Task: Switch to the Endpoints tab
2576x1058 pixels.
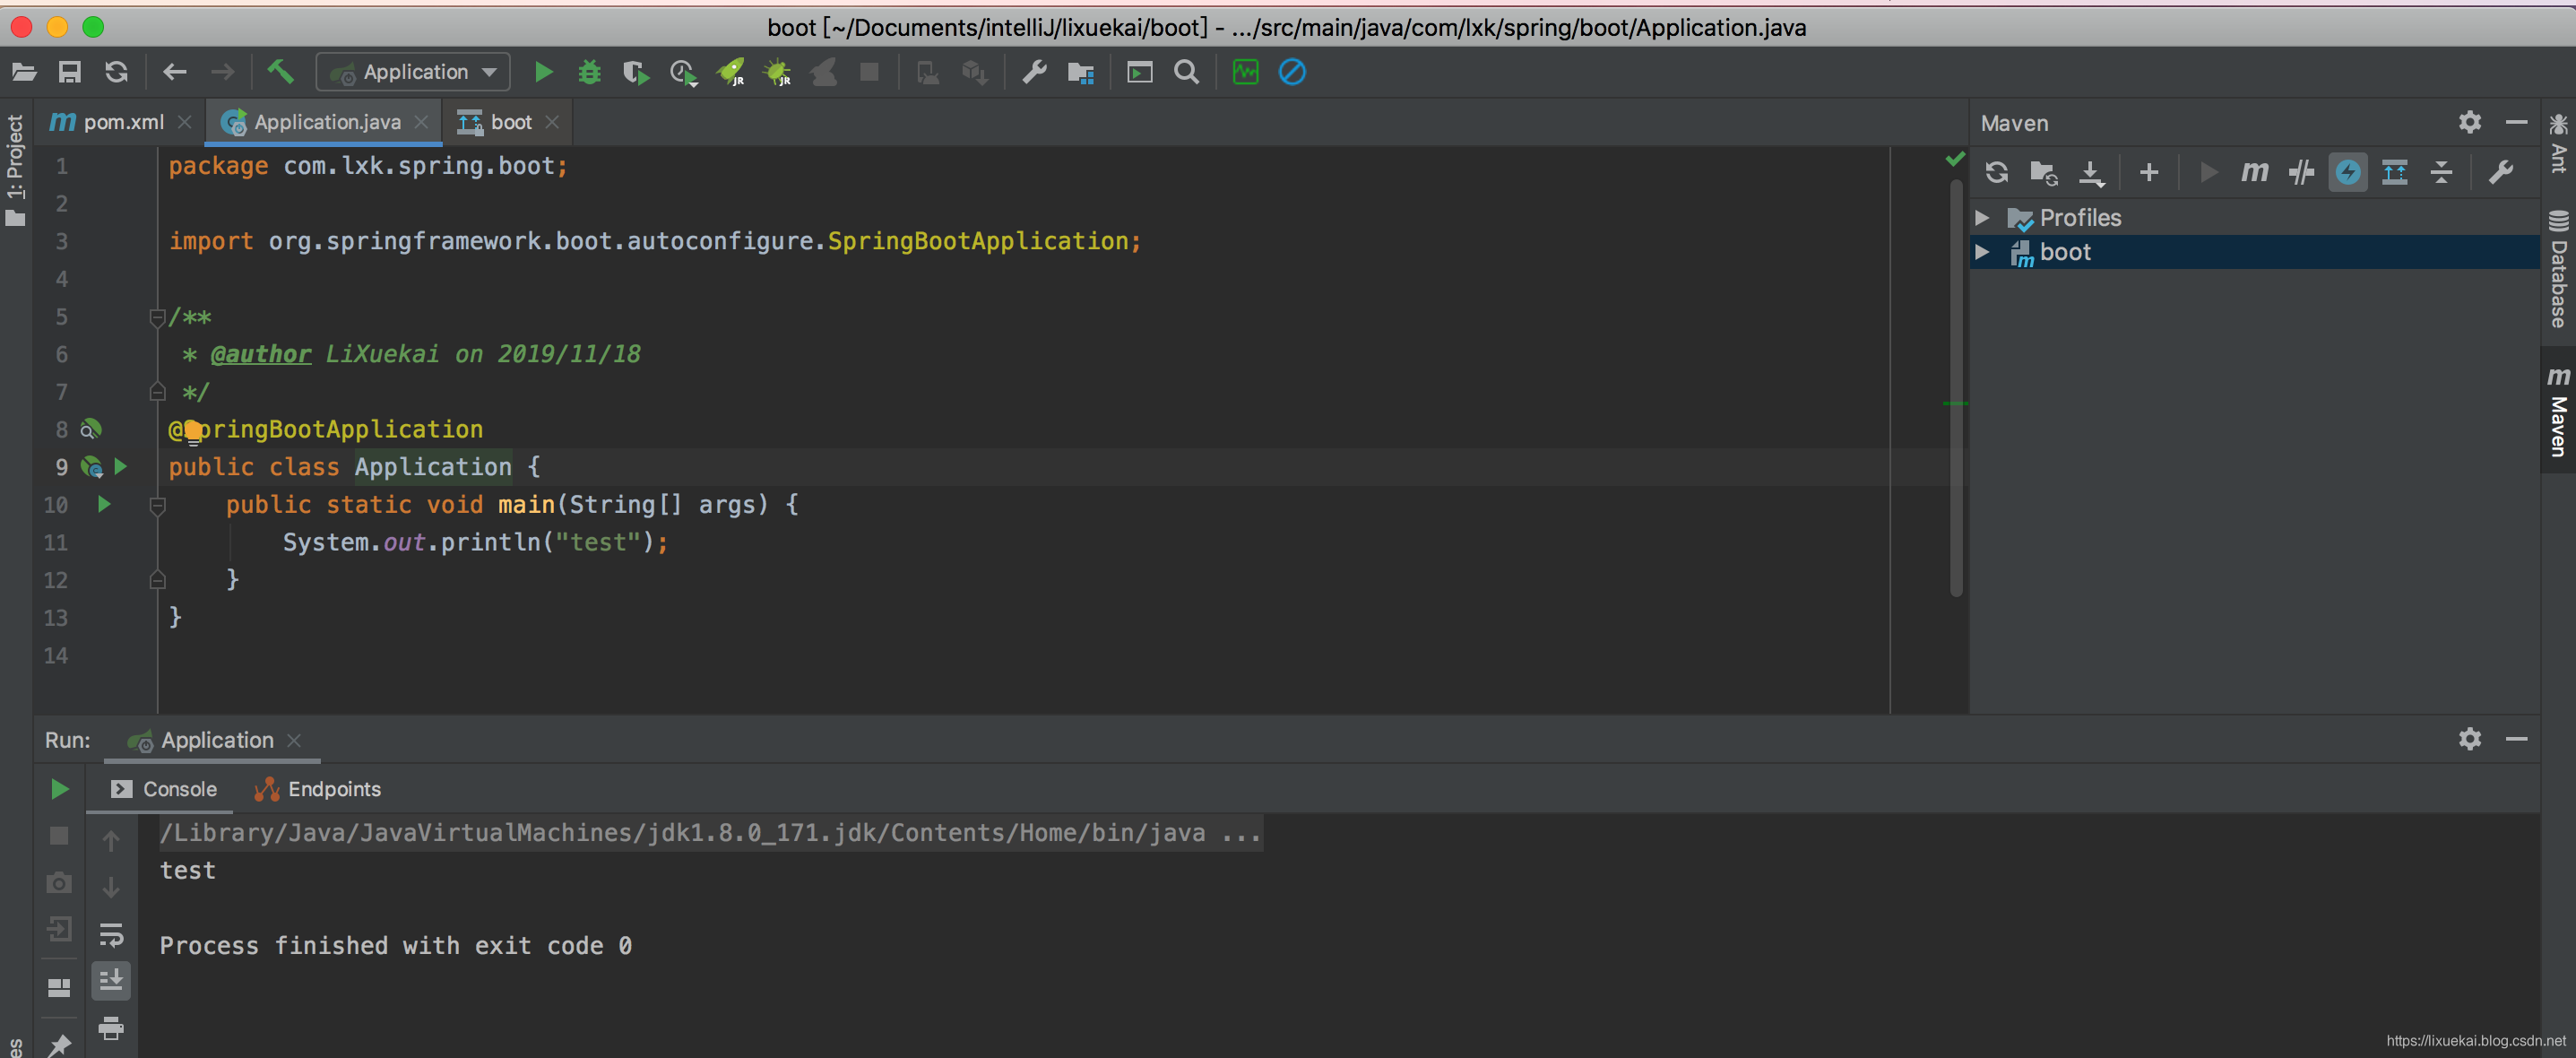Action: (x=318, y=789)
